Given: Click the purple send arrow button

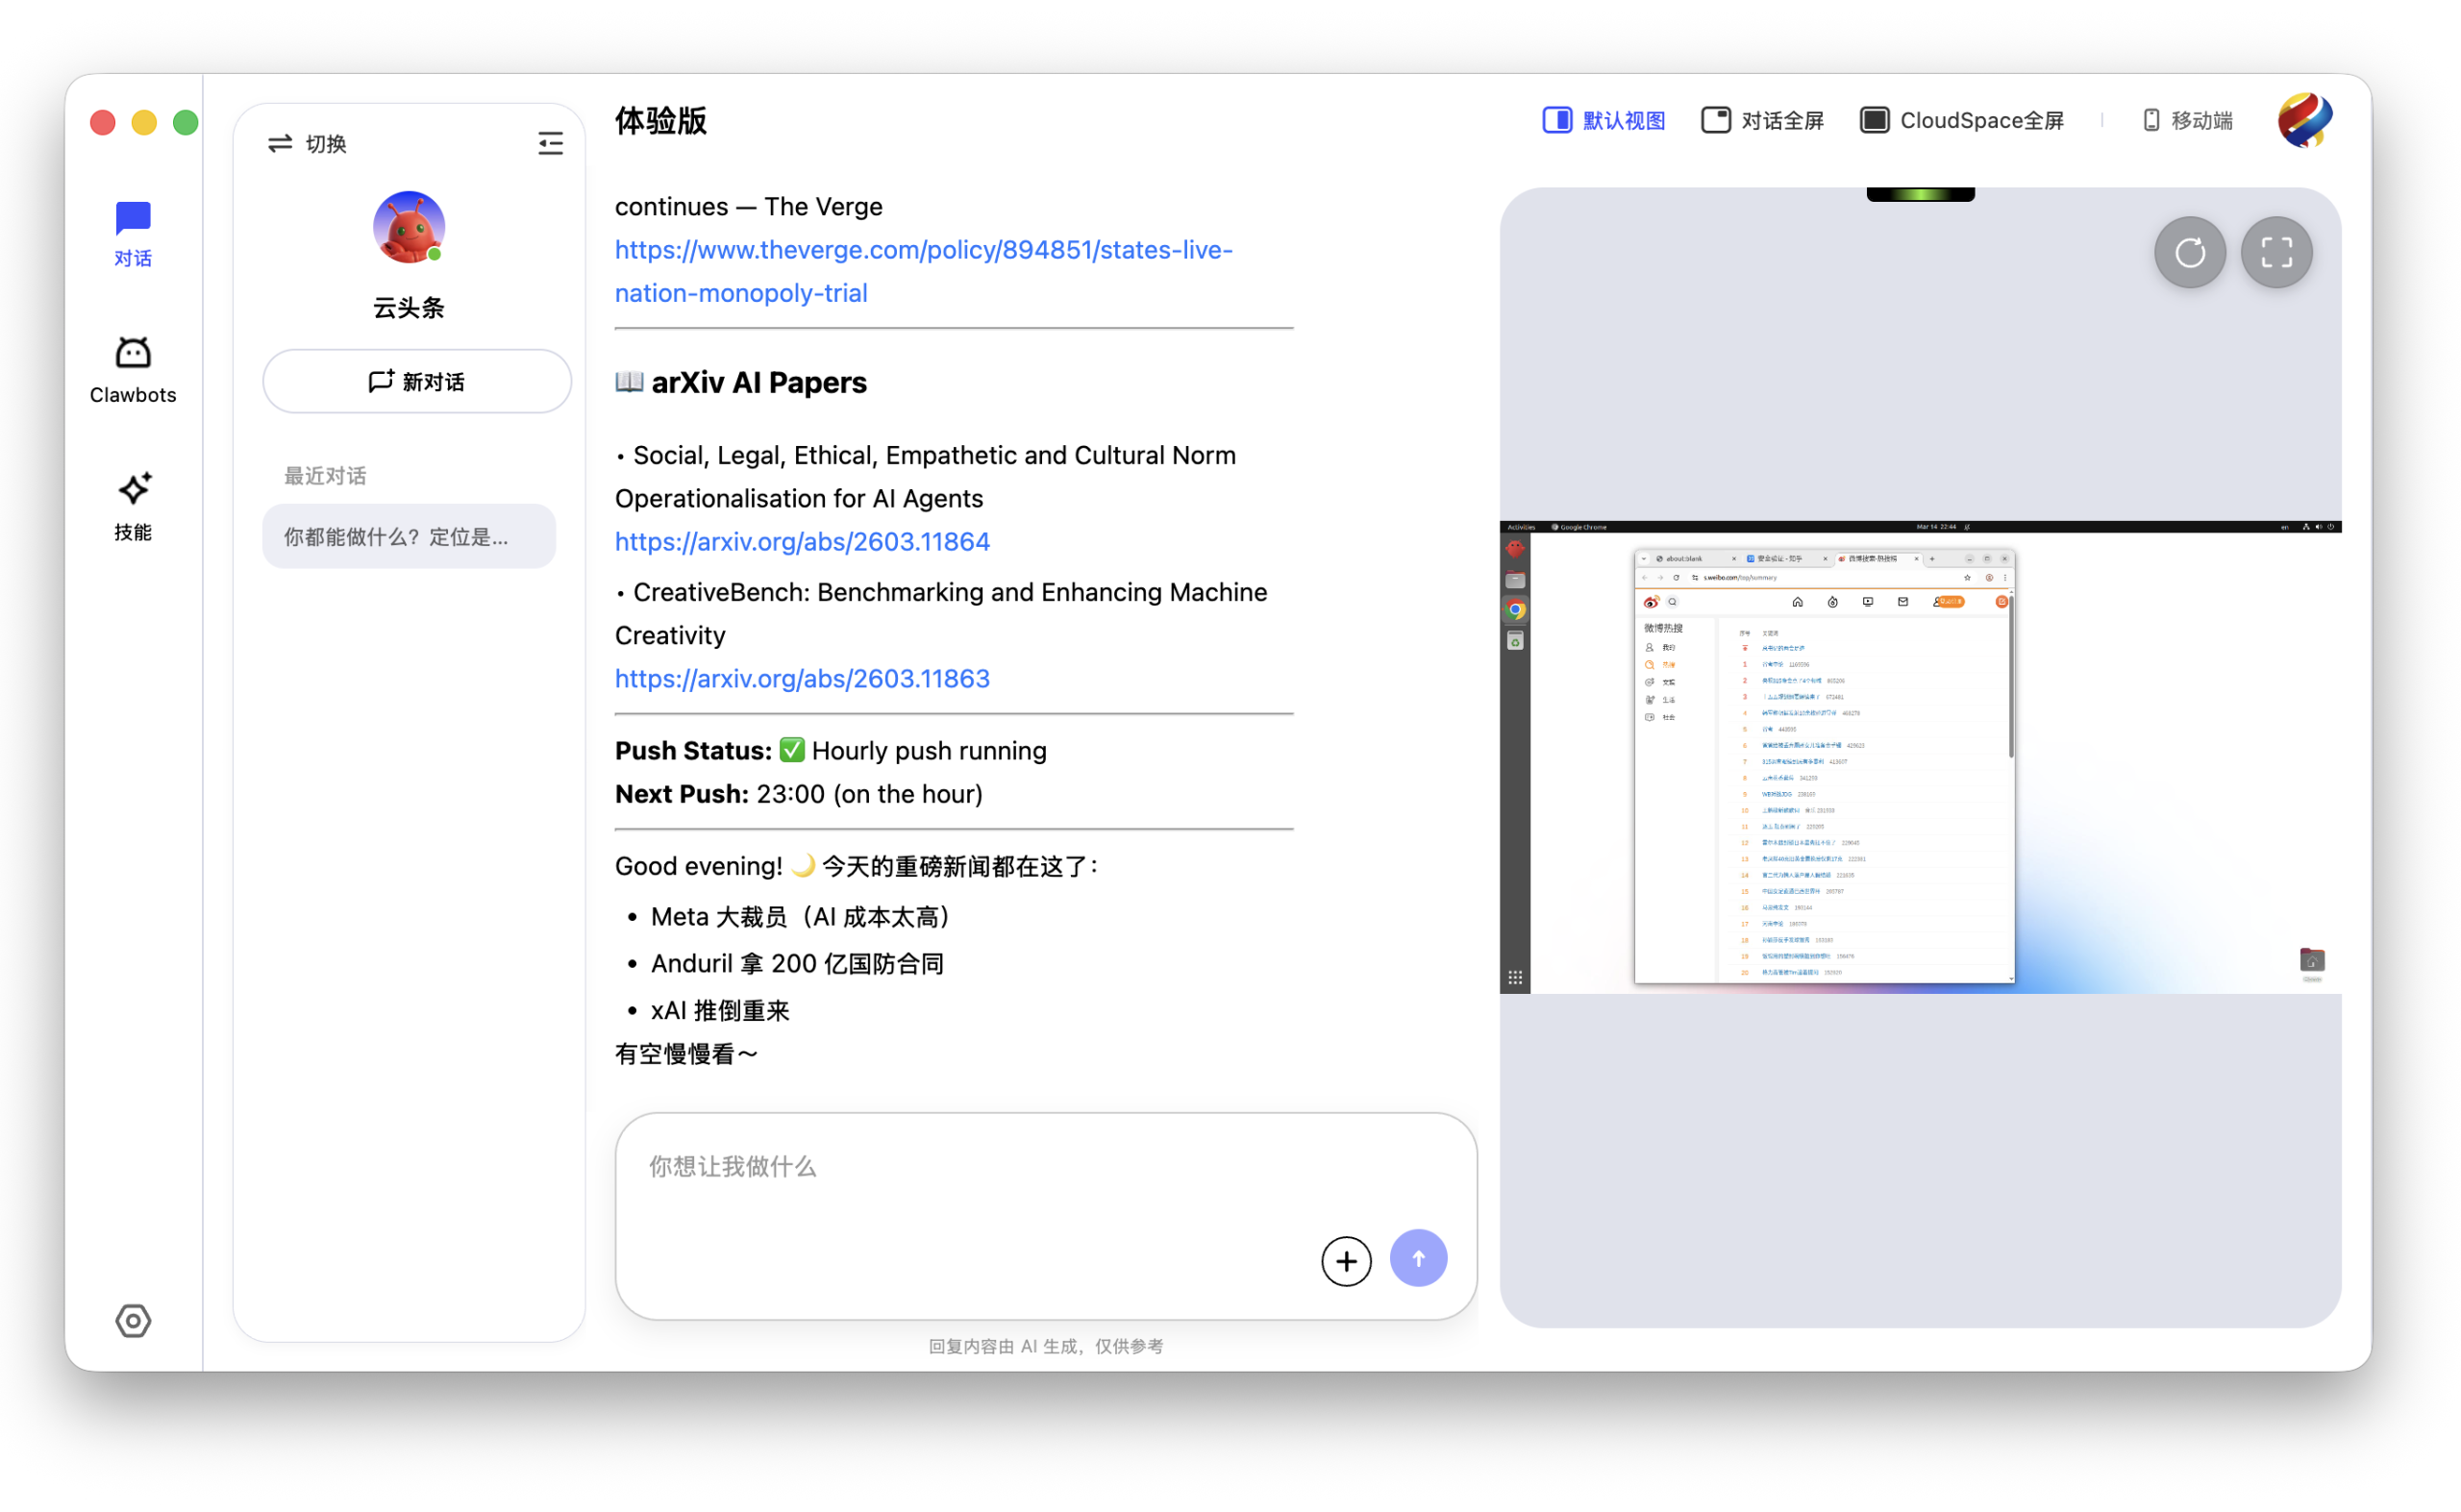Looking at the screenshot, I should (1417, 1258).
